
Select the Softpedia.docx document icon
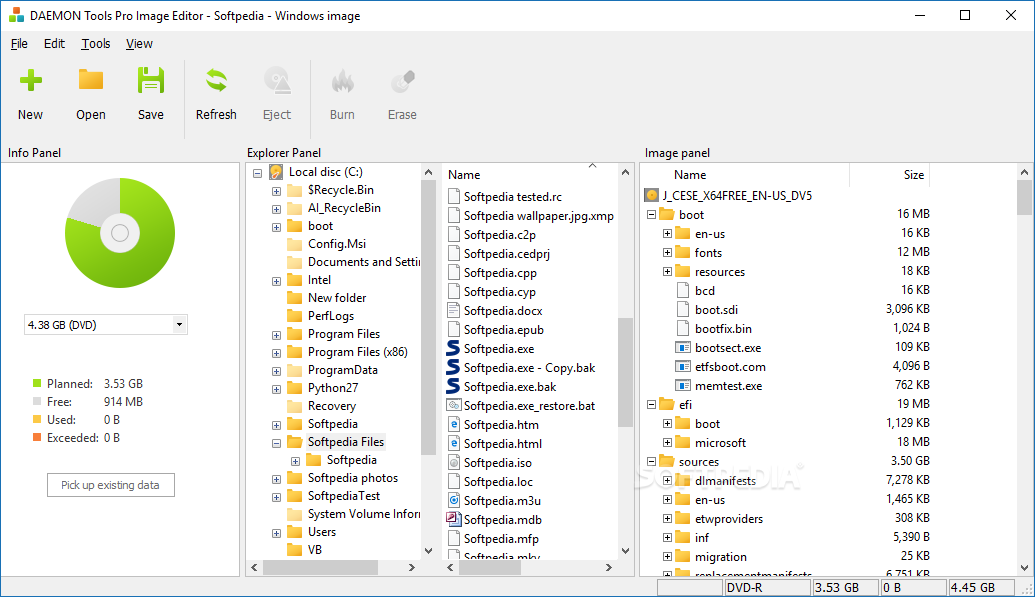(453, 310)
